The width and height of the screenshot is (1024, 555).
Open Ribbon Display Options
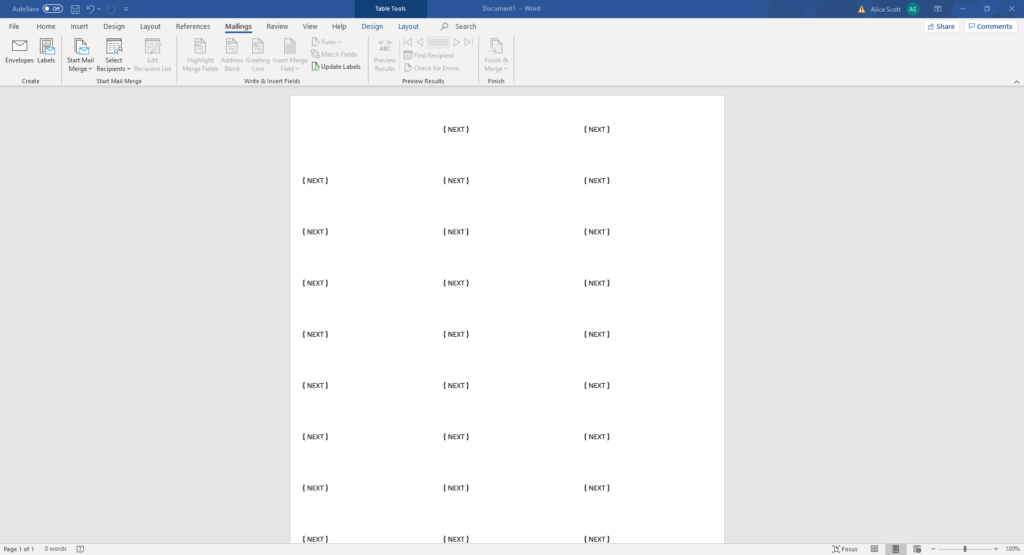tap(937, 9)
